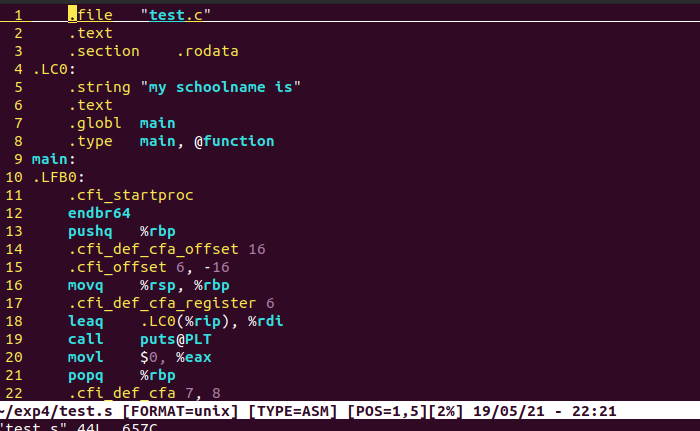This screenshot has height=431, width=700.
Task: Click line number 4 in the gutter
Action: (x=19, y=69)
